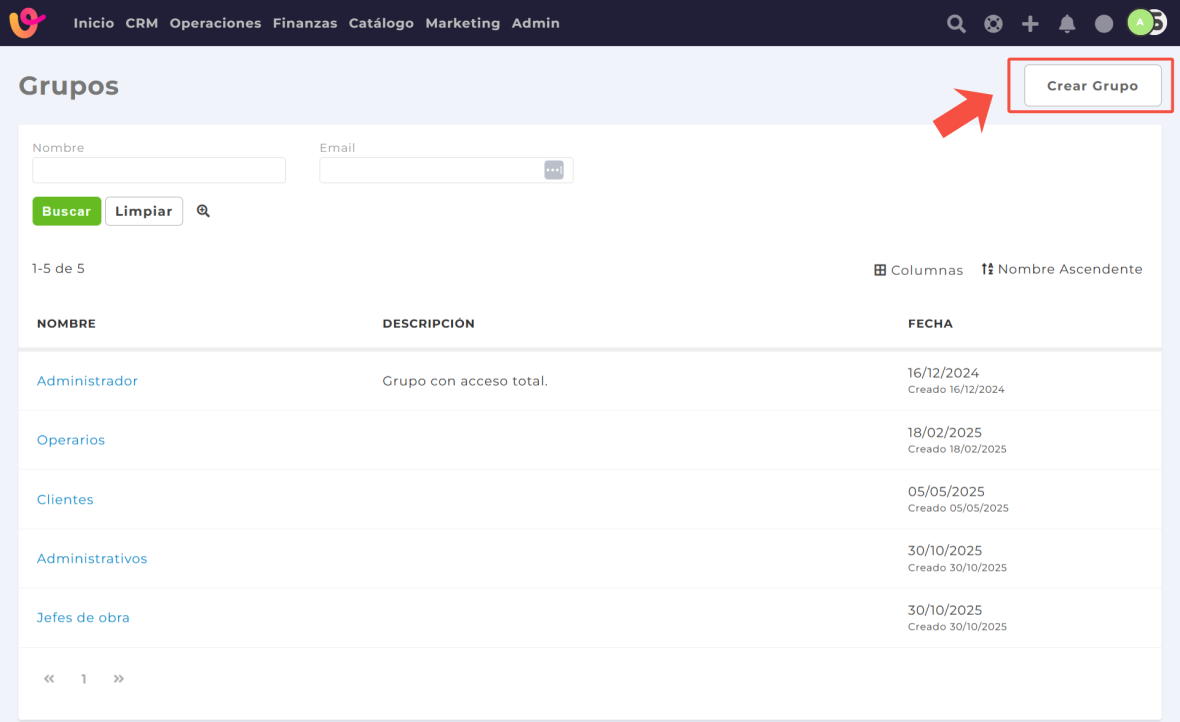Open the Finanzas menu
This screenshot has height=722, width=1180.
(305, 23)
